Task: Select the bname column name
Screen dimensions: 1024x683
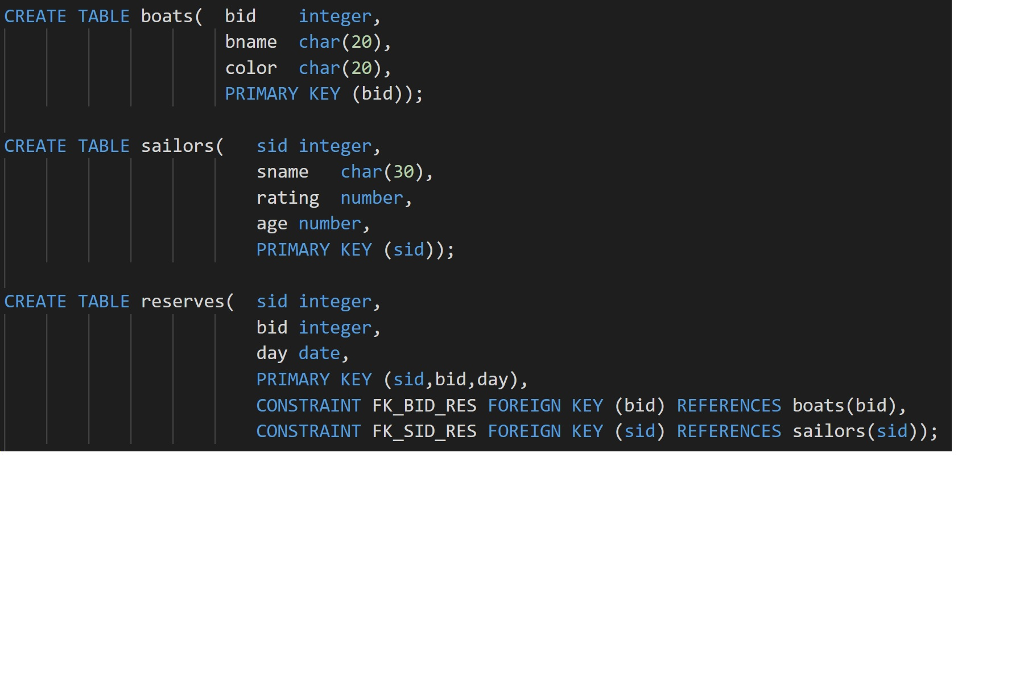Action: (251, 42)
